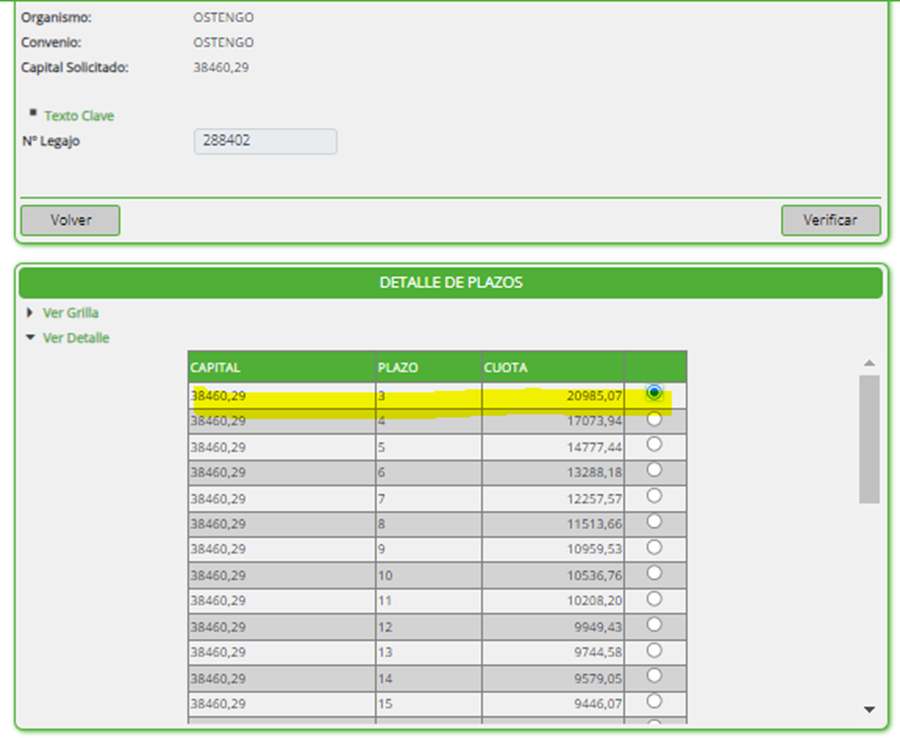Expand the Ver Grilla section
The width and height of the screenshot is (900, 738).
pyautogui.click(x=70, y=313)
